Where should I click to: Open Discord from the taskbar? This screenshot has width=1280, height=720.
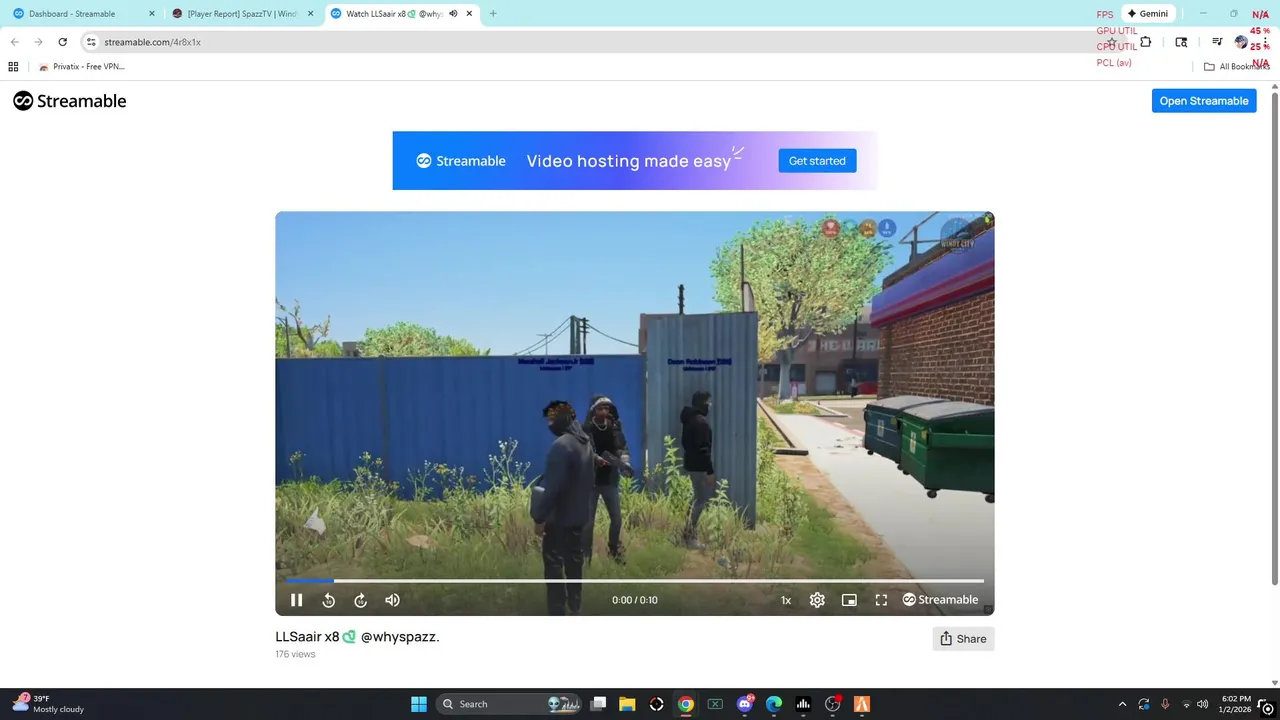coord(745,704)
